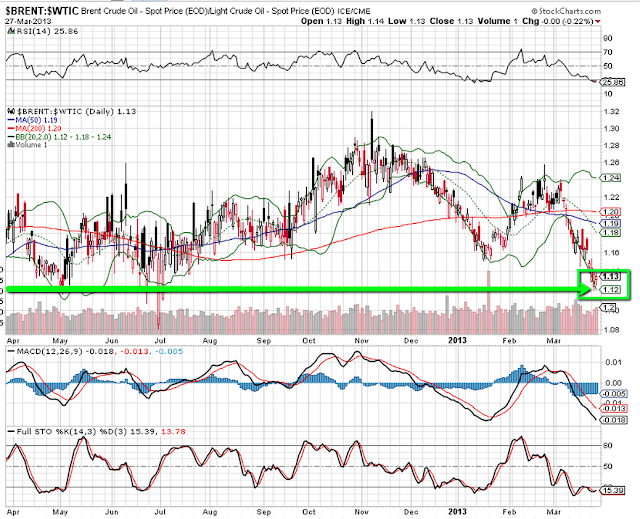The image size is (640, 519).
Task: Click the candlestick icon before $BRENT:$WTIC (Daily)
Action: point(11,111)
